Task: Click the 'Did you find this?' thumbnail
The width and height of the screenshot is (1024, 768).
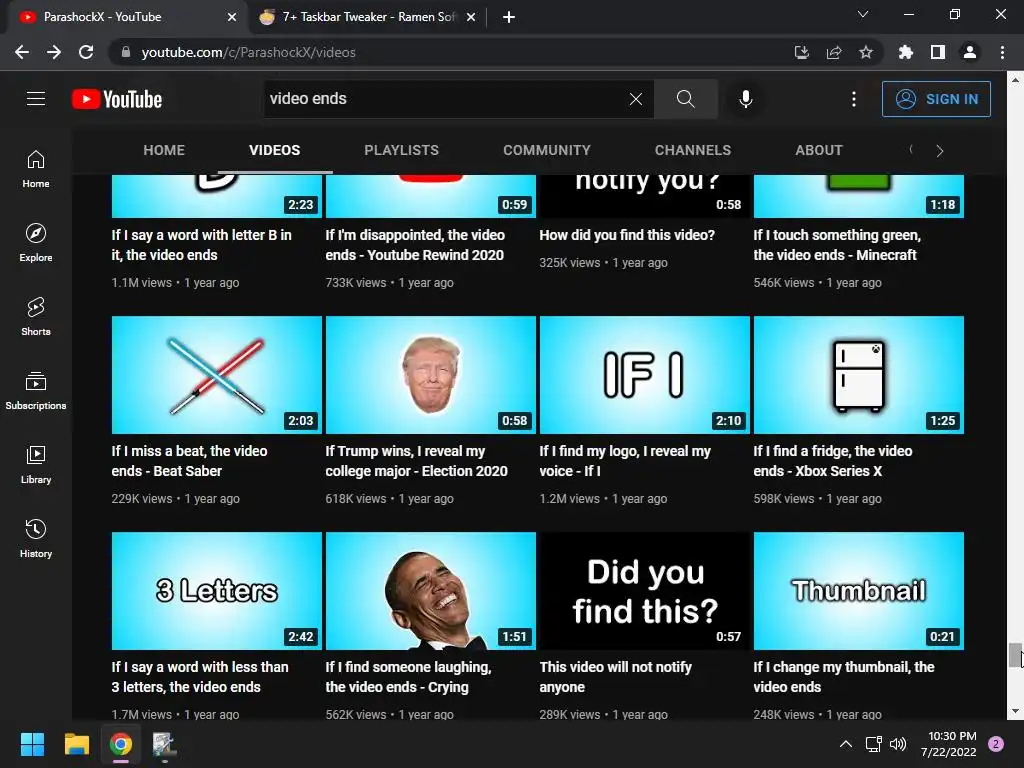Action: [x=645, y=591]
